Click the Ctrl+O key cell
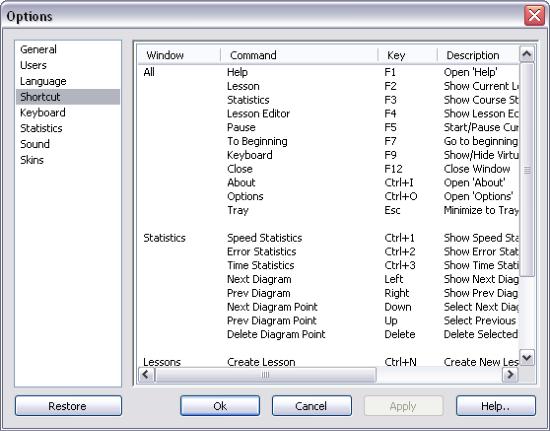 coord(401,196)
